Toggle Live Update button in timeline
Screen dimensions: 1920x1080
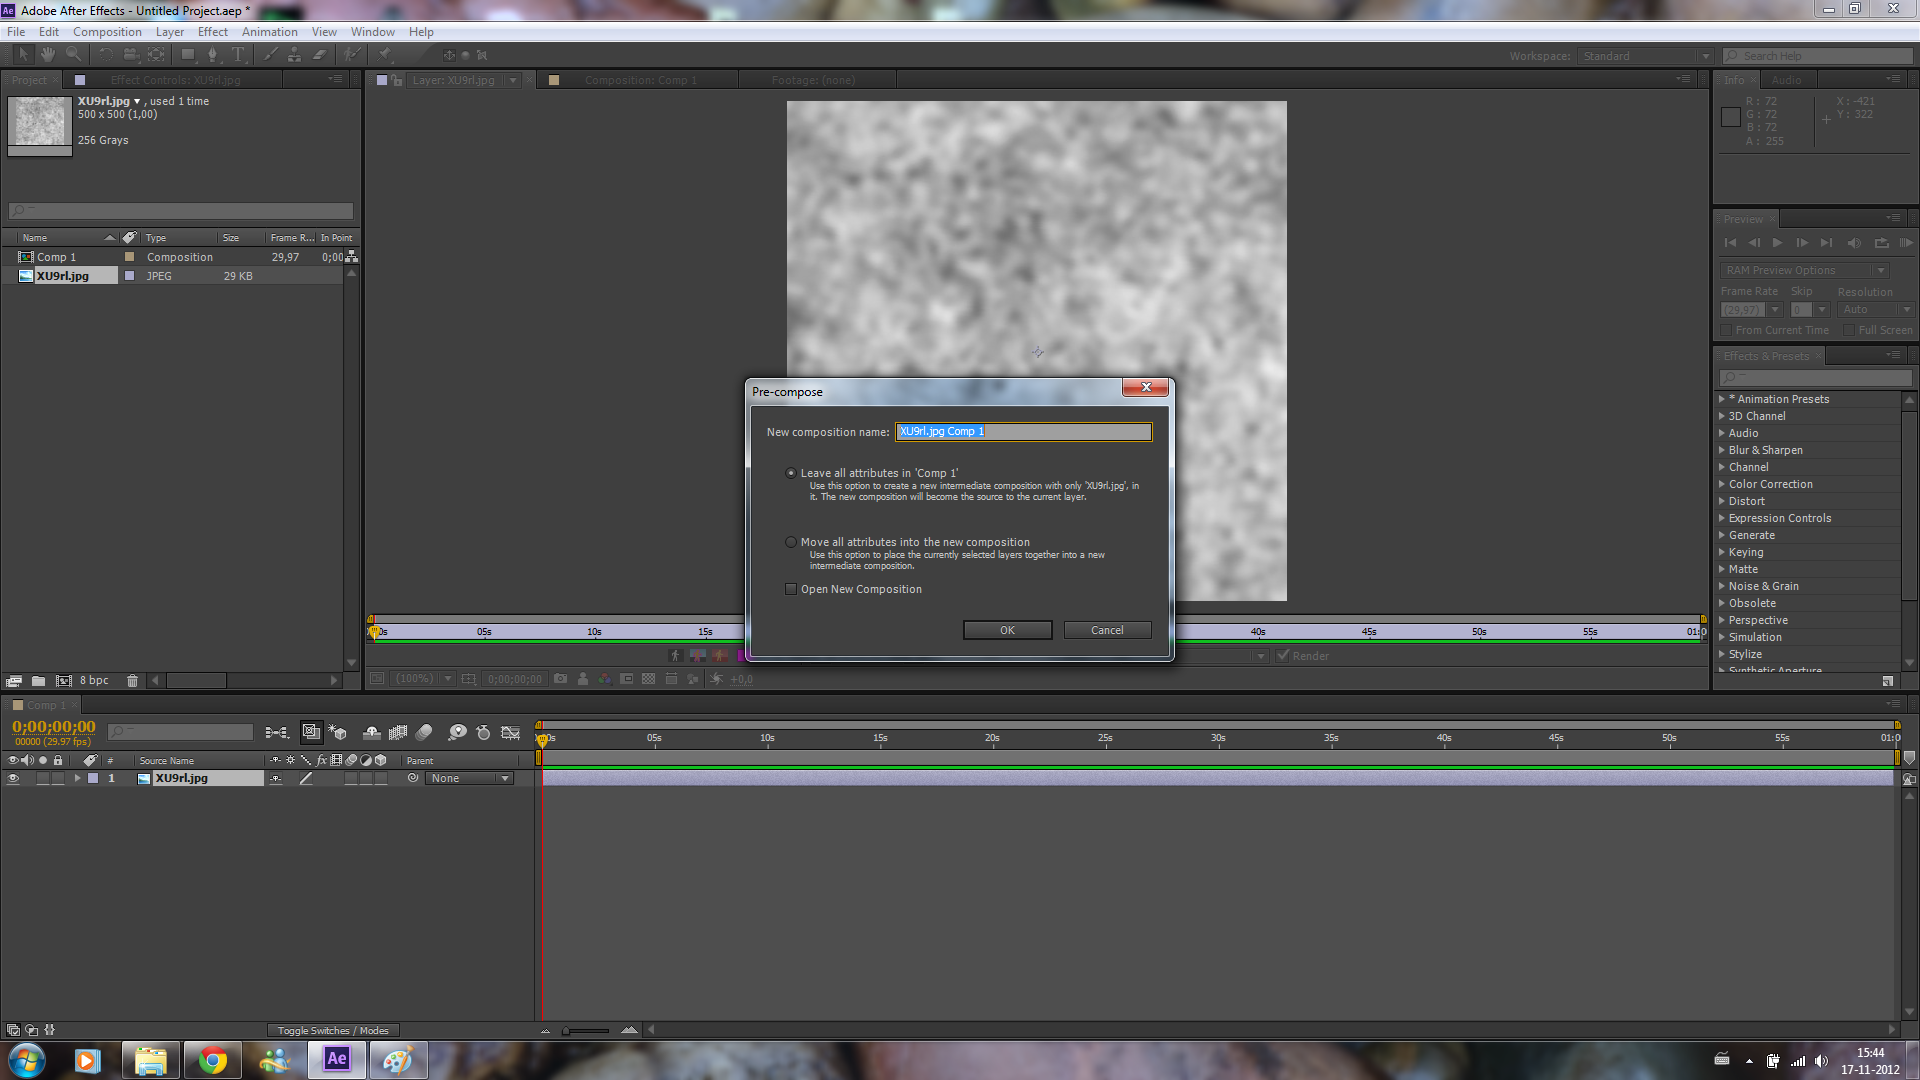pos(311,732)
